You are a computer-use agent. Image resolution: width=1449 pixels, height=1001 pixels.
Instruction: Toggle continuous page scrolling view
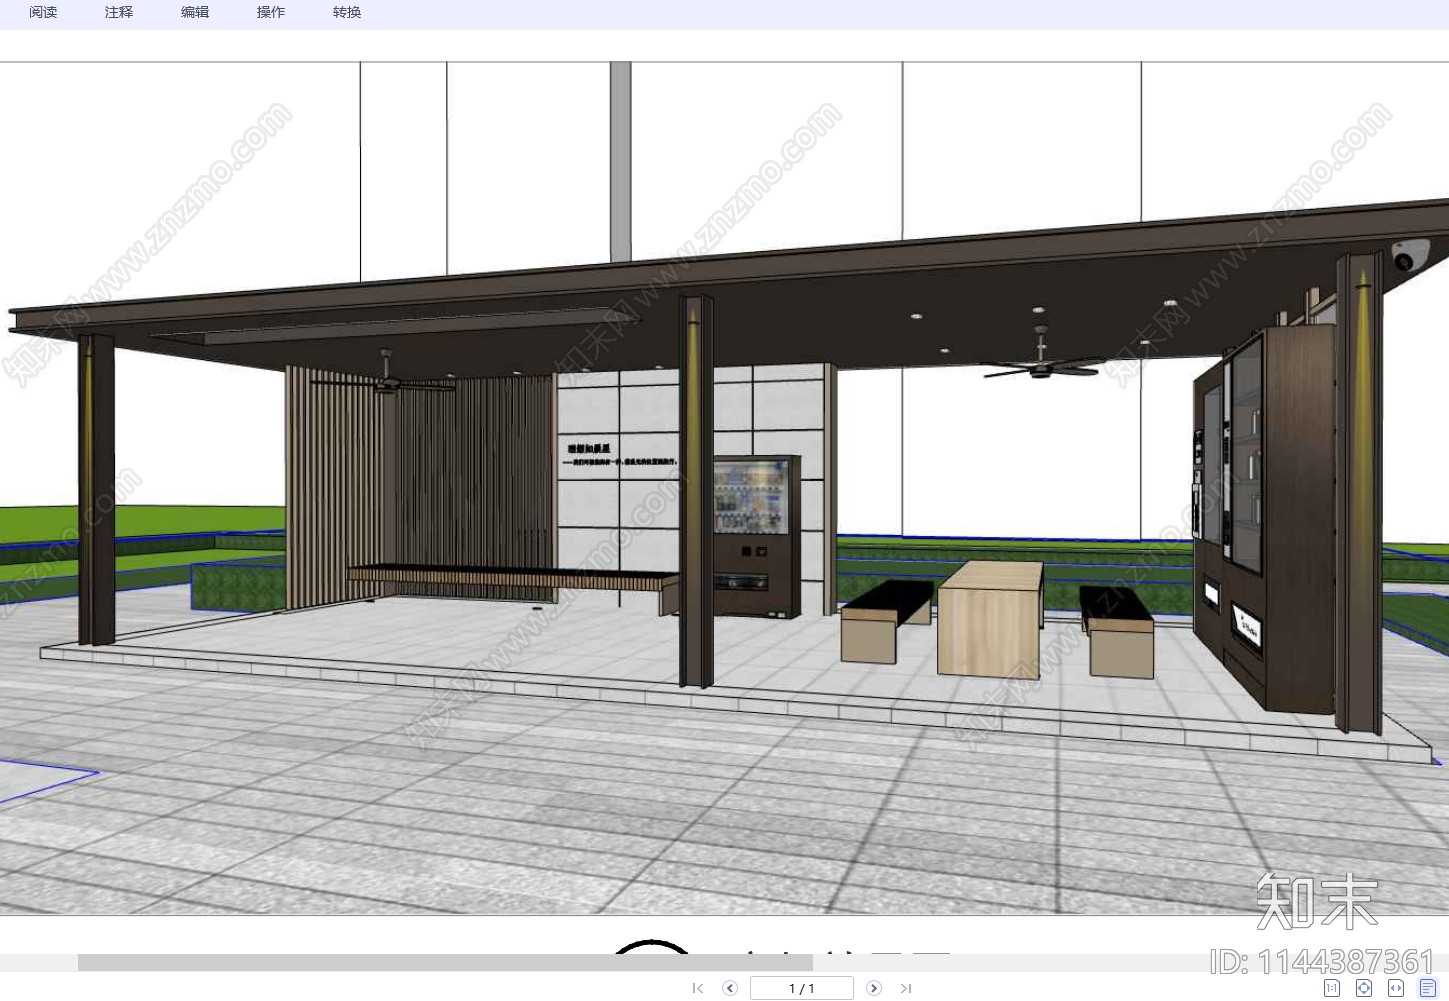point(1428,988)
